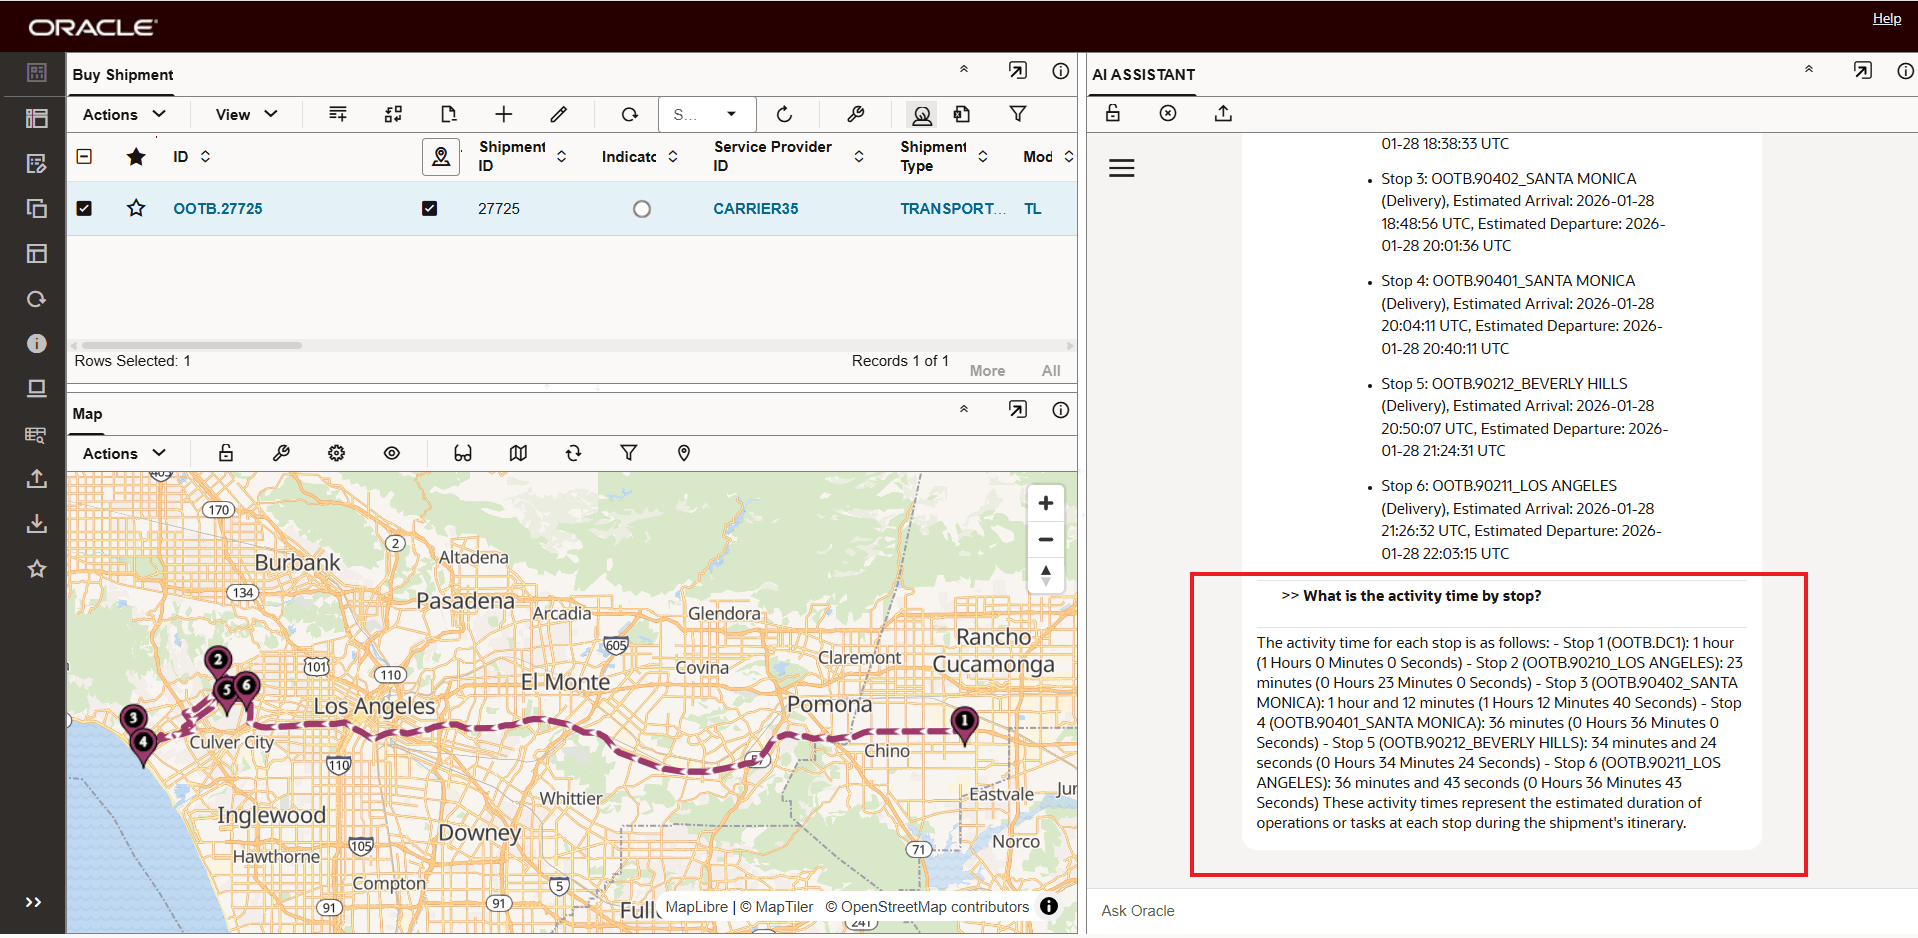Uncheck the row checkbox for OOTB.27725
The width and height of the screenshot is (1918, 938).
click(84, 208)
